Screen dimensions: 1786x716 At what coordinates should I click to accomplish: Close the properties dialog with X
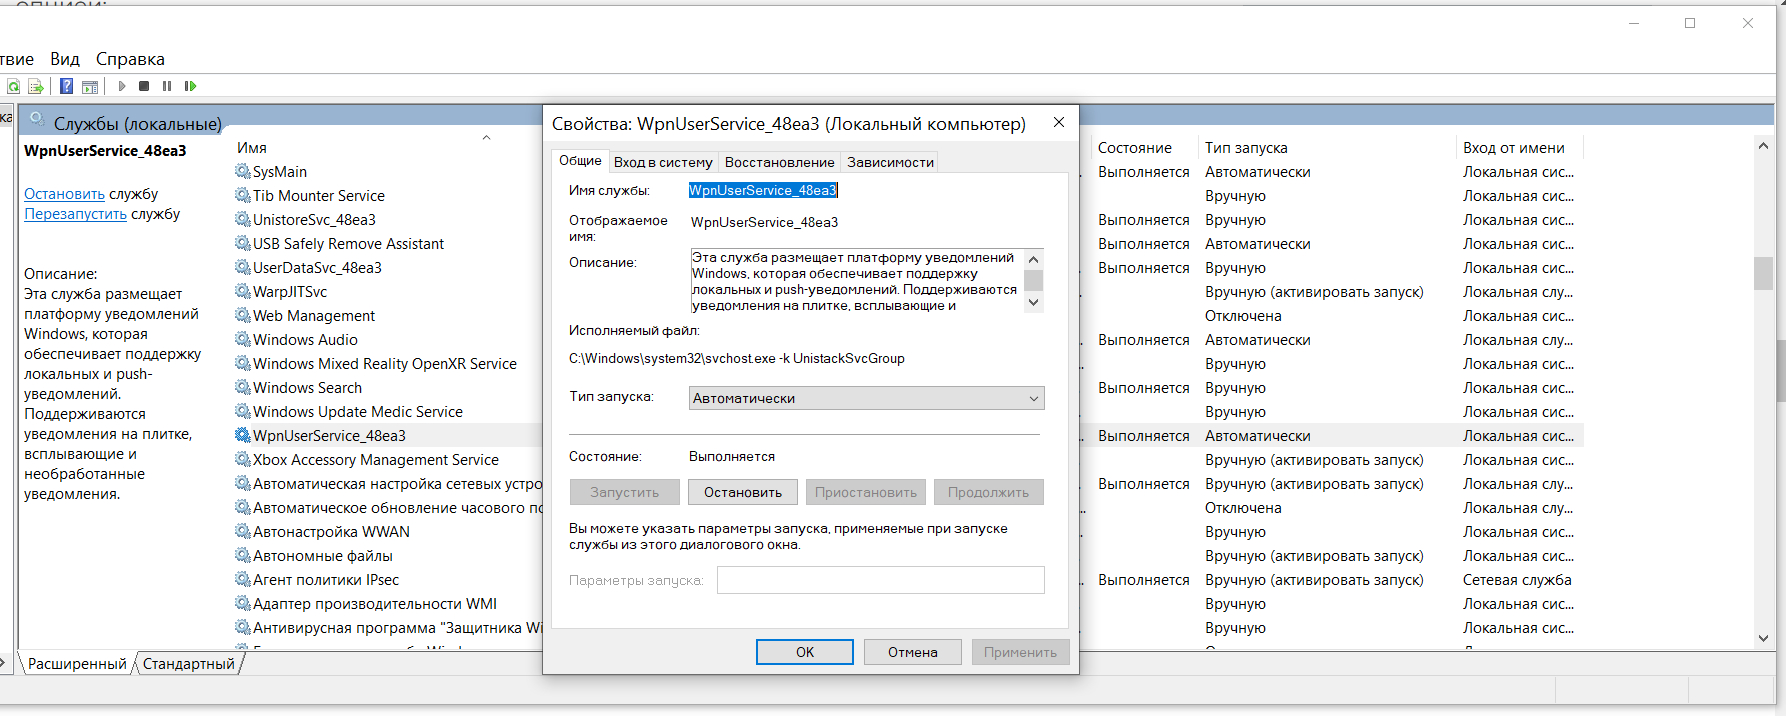click(1059, 122)
